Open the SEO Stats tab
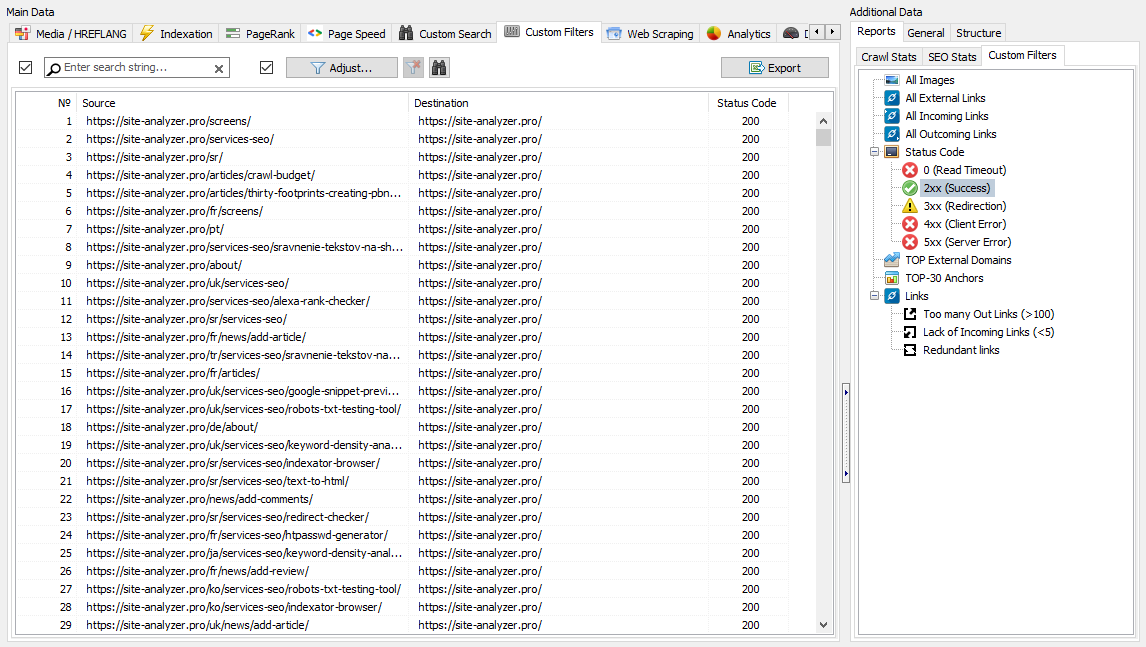The width and height of the screenshot is (1146, 647). pos(951,57)
